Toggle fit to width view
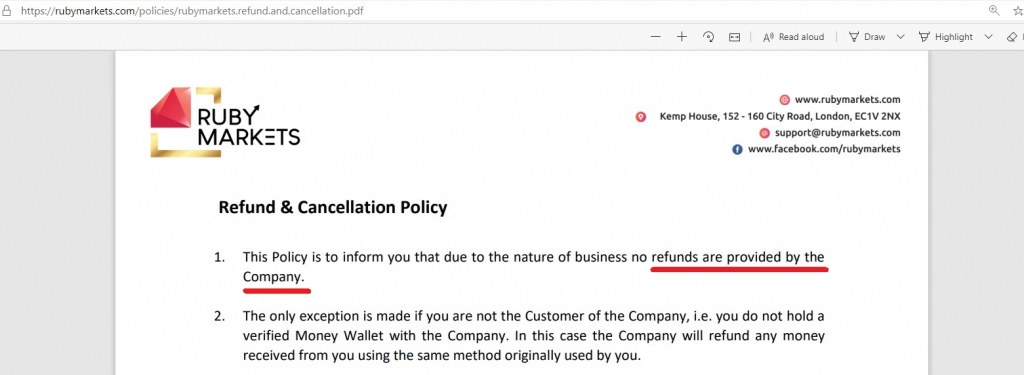1024x375 pixels. [x=735, y=37]
